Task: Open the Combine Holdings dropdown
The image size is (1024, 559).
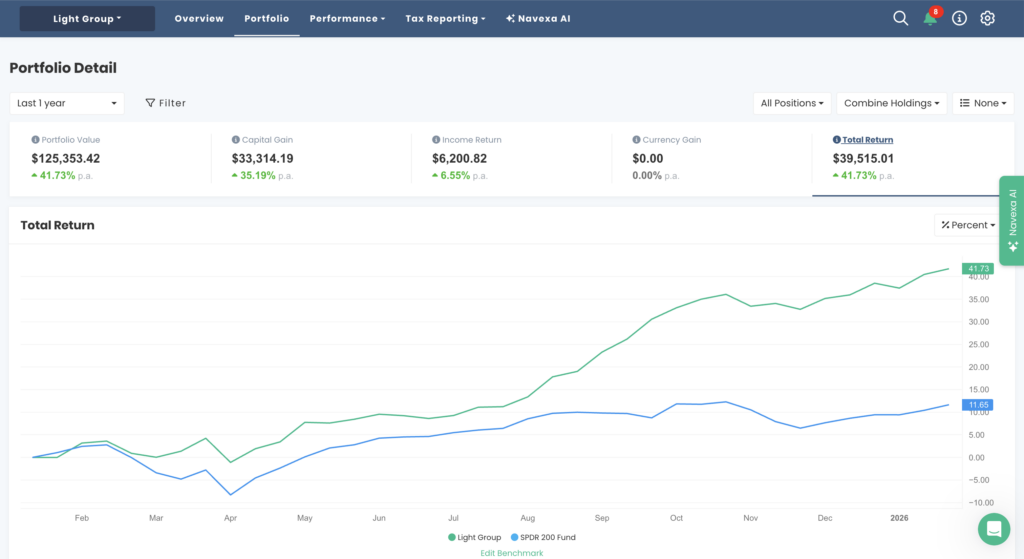Action: point(891,103)
